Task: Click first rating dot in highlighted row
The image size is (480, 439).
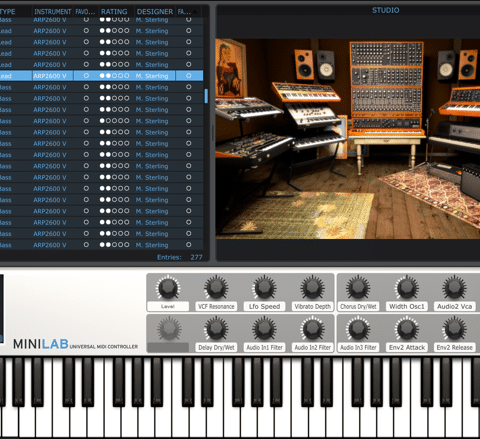Action: (102, 76)
